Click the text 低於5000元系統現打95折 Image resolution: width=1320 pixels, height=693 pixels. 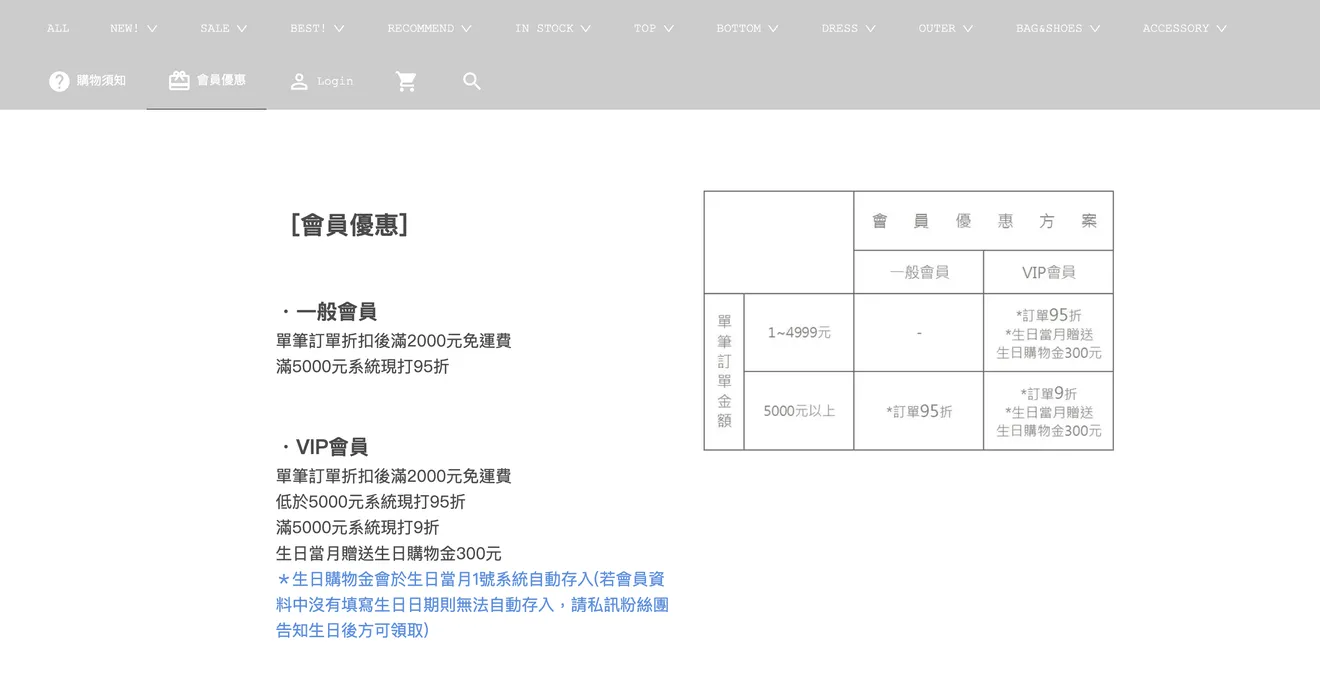click(x=371, y=502)
